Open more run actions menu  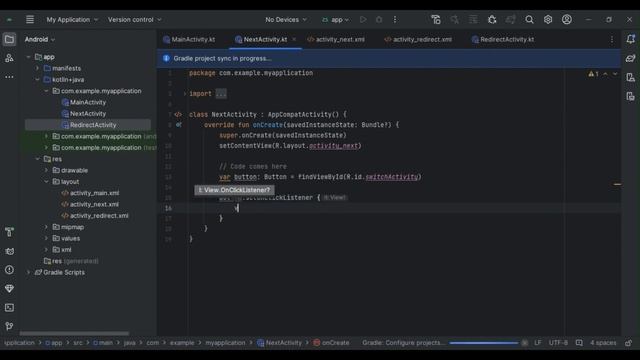point(395,20)
